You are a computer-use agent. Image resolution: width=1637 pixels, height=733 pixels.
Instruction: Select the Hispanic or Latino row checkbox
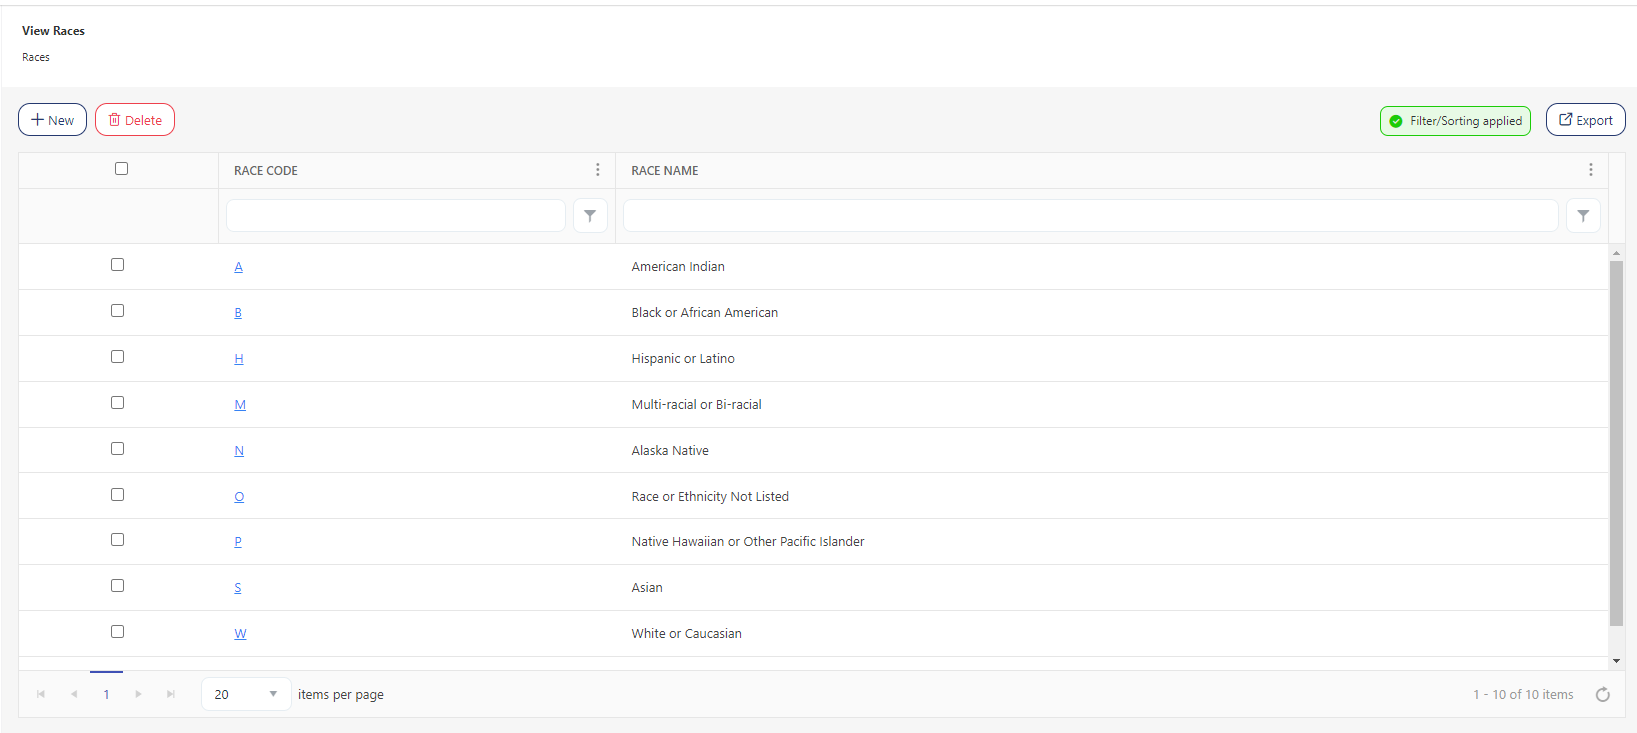click(118, 357)
